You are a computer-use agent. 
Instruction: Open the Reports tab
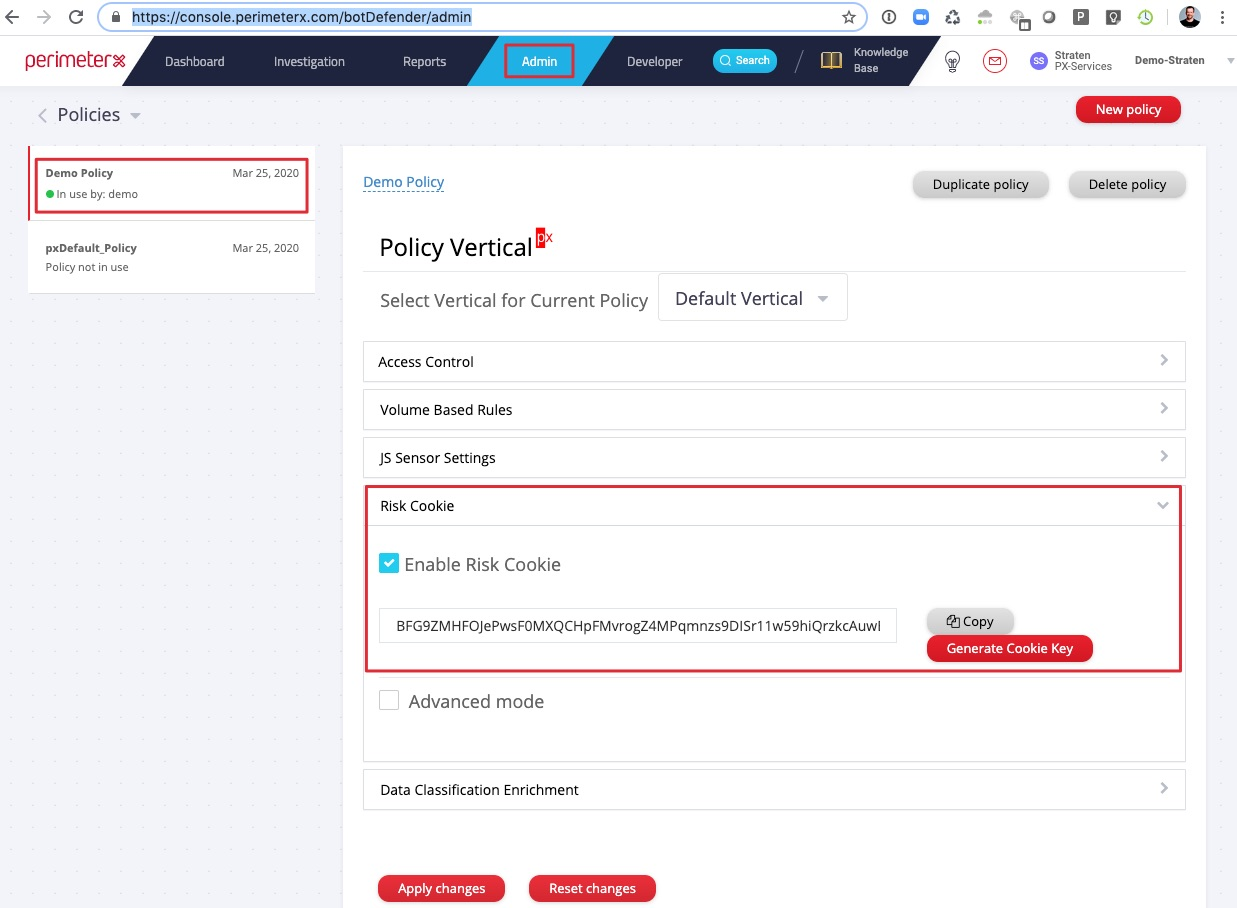(x=424, y=62)
